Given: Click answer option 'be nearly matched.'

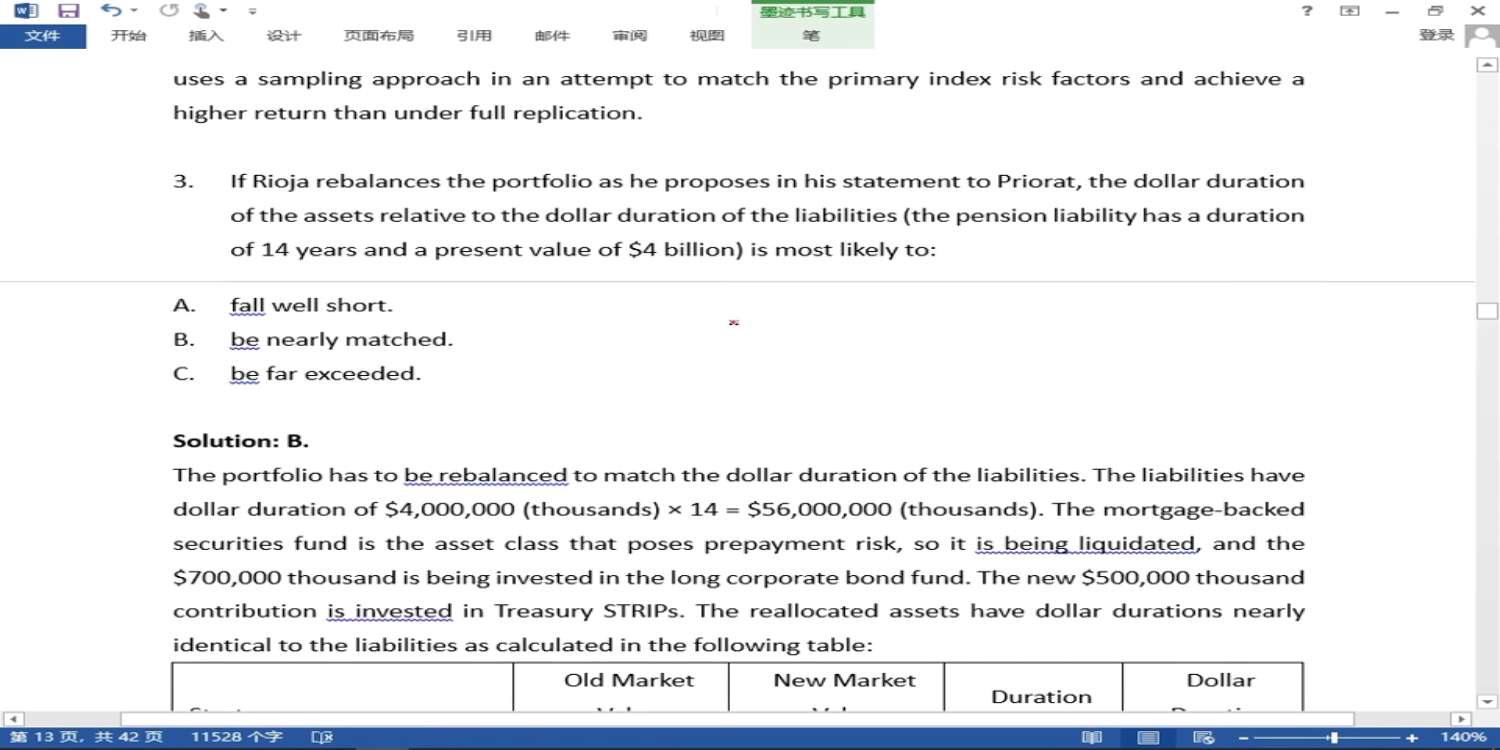Looking at the screenshot, I should [x=341, y=340].
